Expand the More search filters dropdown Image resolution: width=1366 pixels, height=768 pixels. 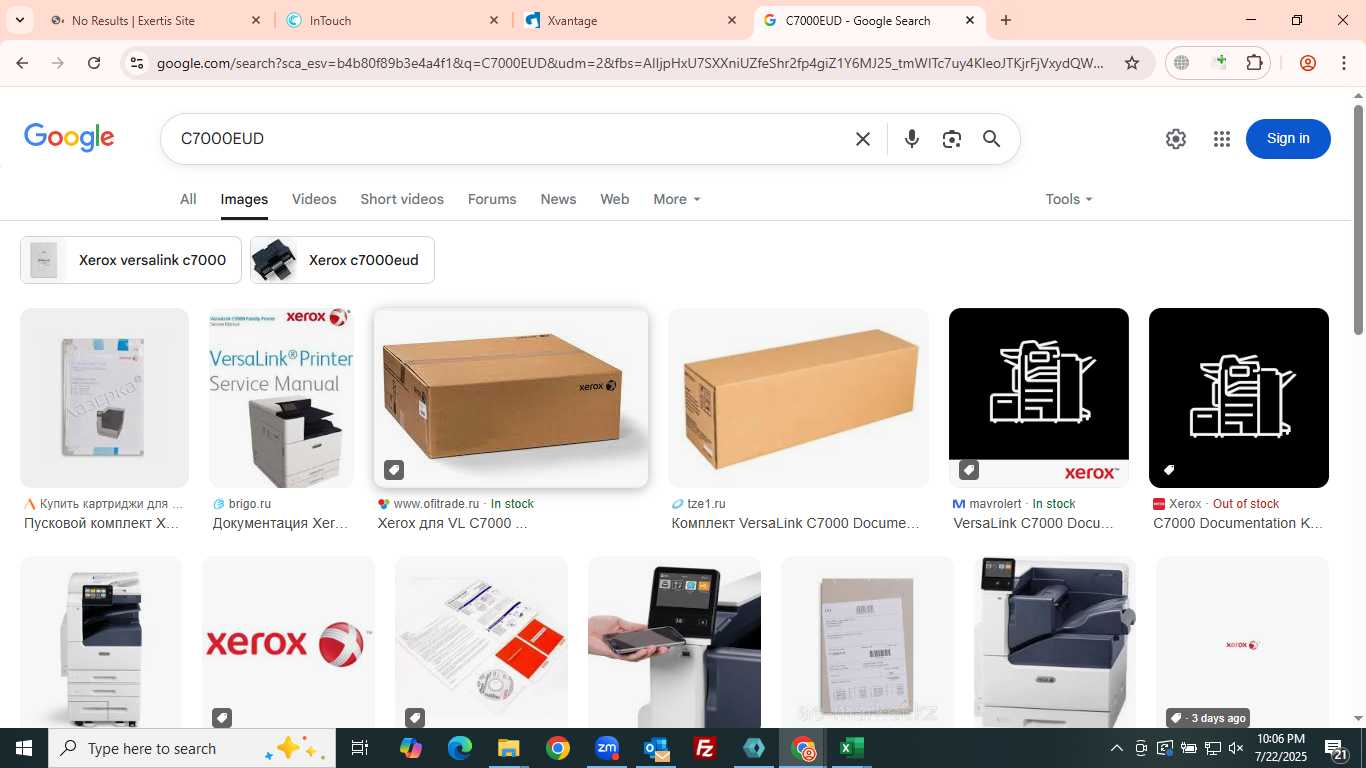point(677,199)
